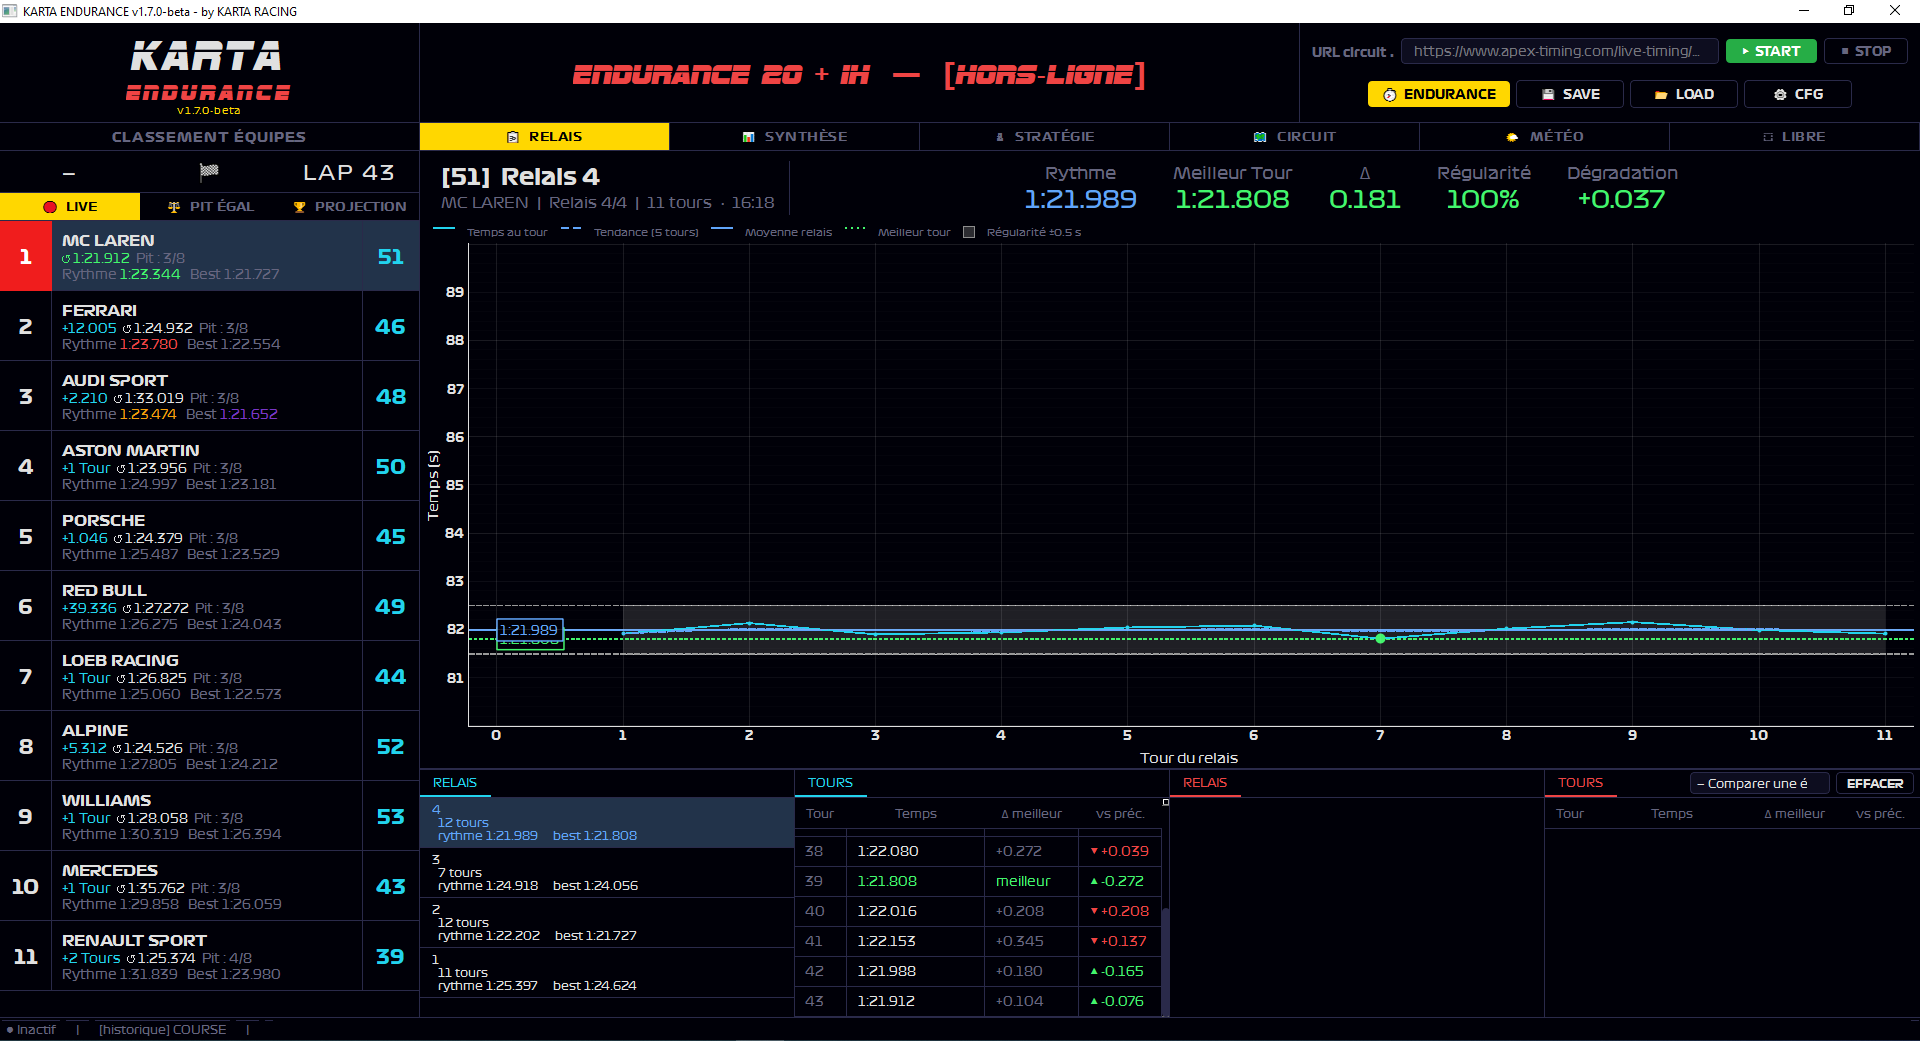Viewport: 1920px width, 1041px height.
Task: Select relay 1 with rythme 1:25.397
Action: coord(607,973)
